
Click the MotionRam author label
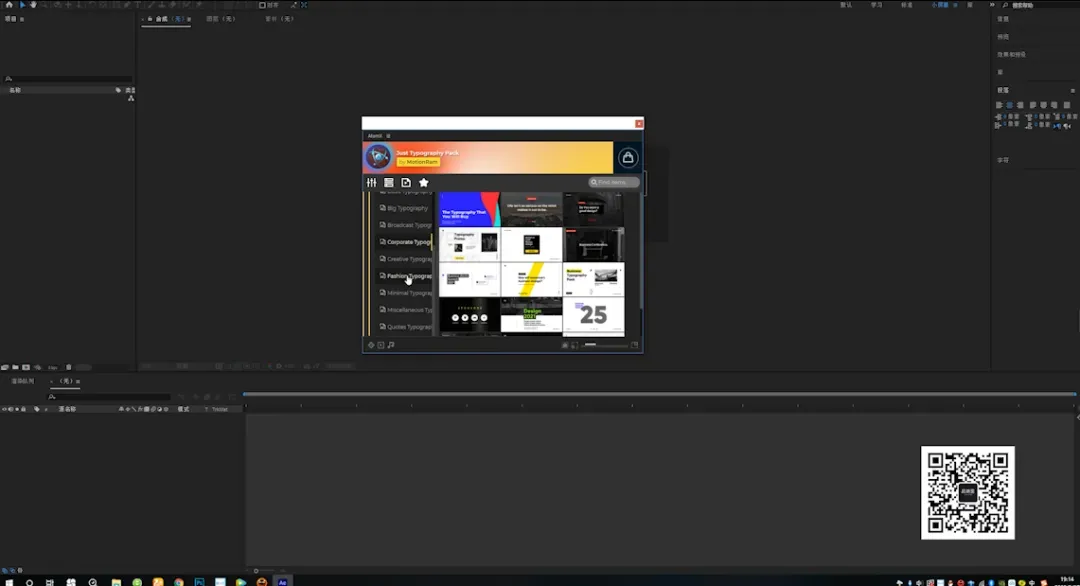pos(419,162)
